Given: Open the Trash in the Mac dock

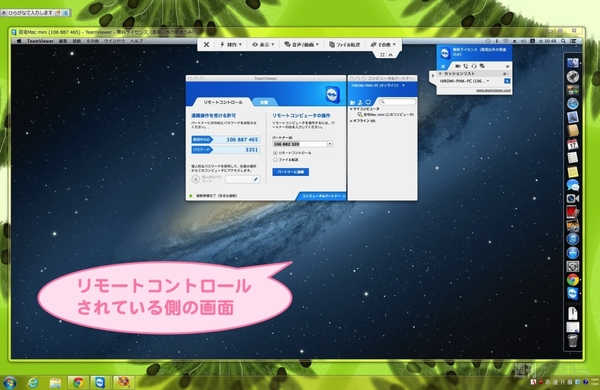Looking at the screenshot, I should (x=573, y=340).
